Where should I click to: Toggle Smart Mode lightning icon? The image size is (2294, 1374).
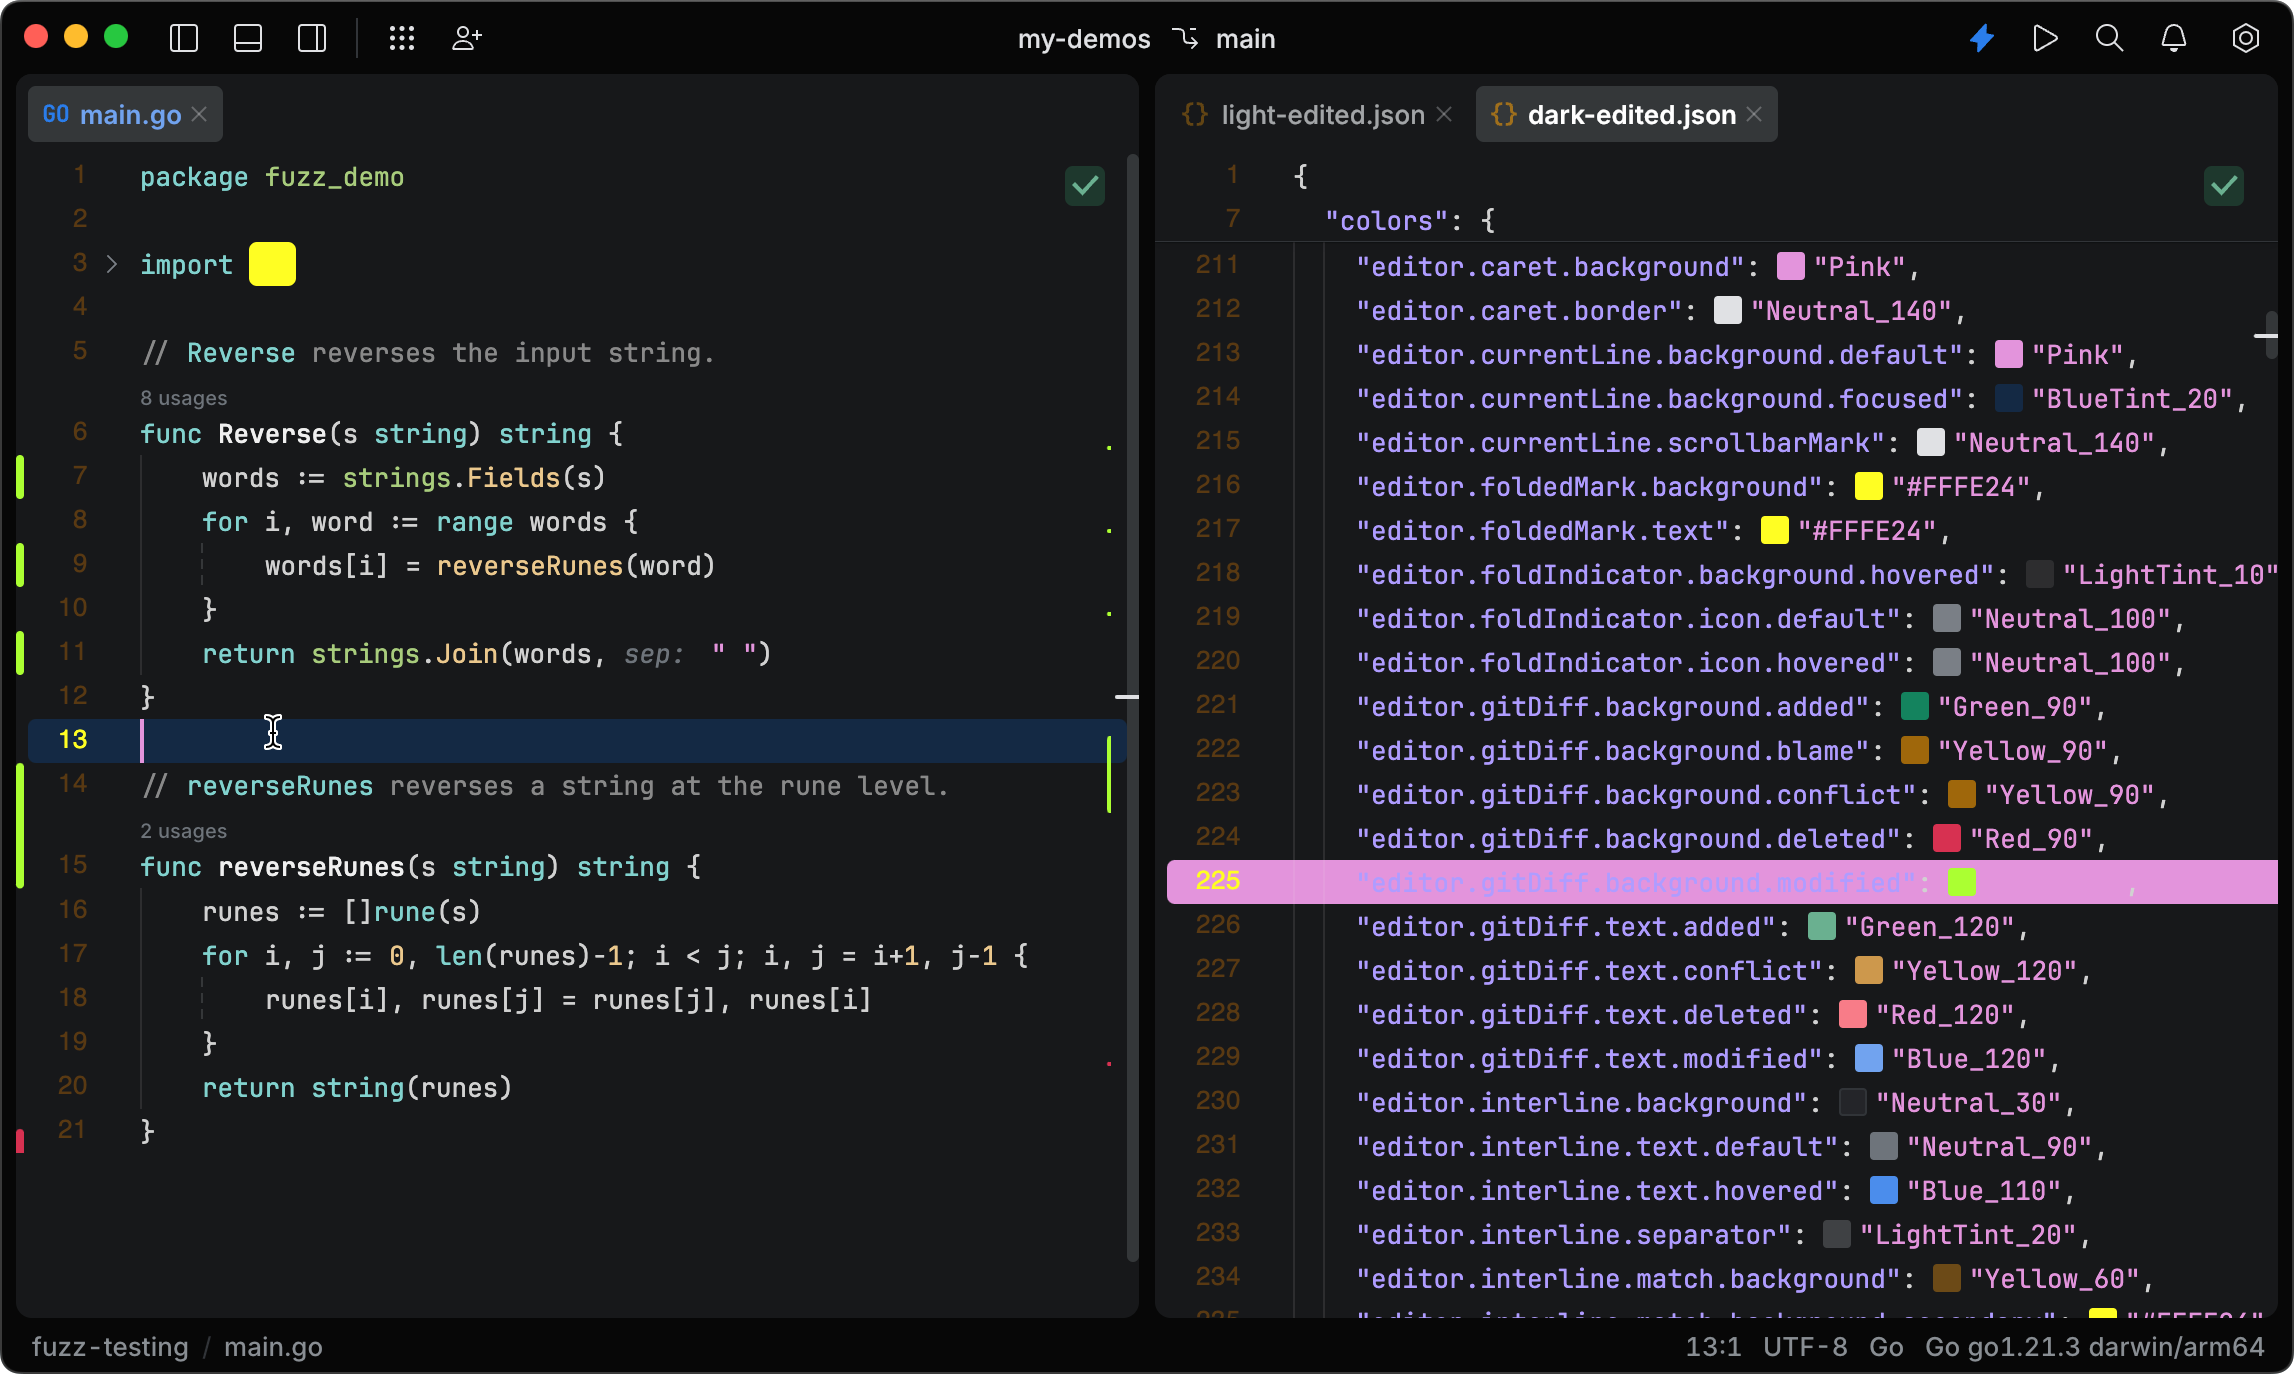click(x=1981, y=38)
